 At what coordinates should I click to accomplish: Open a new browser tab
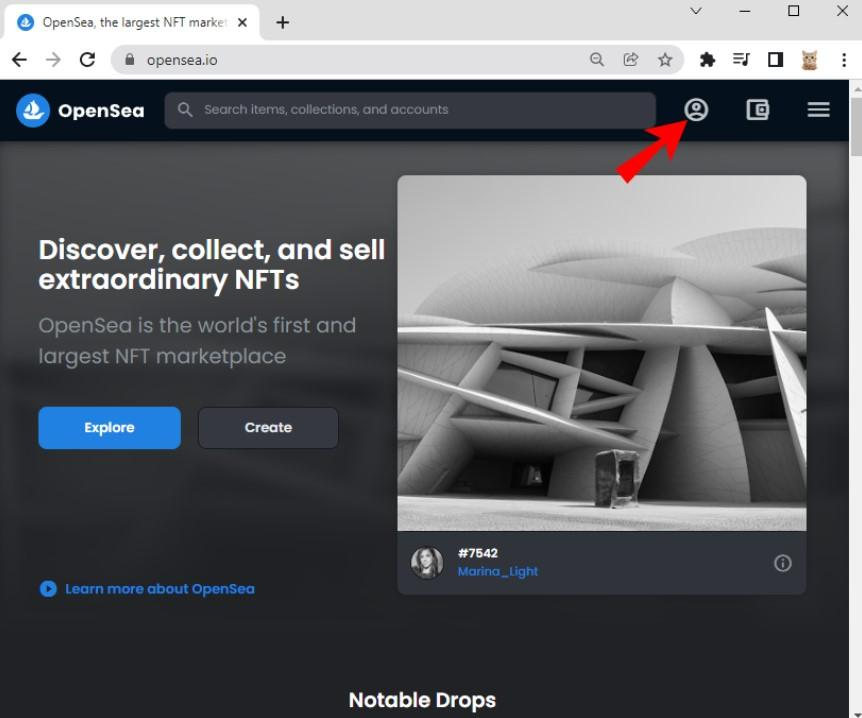283,23
